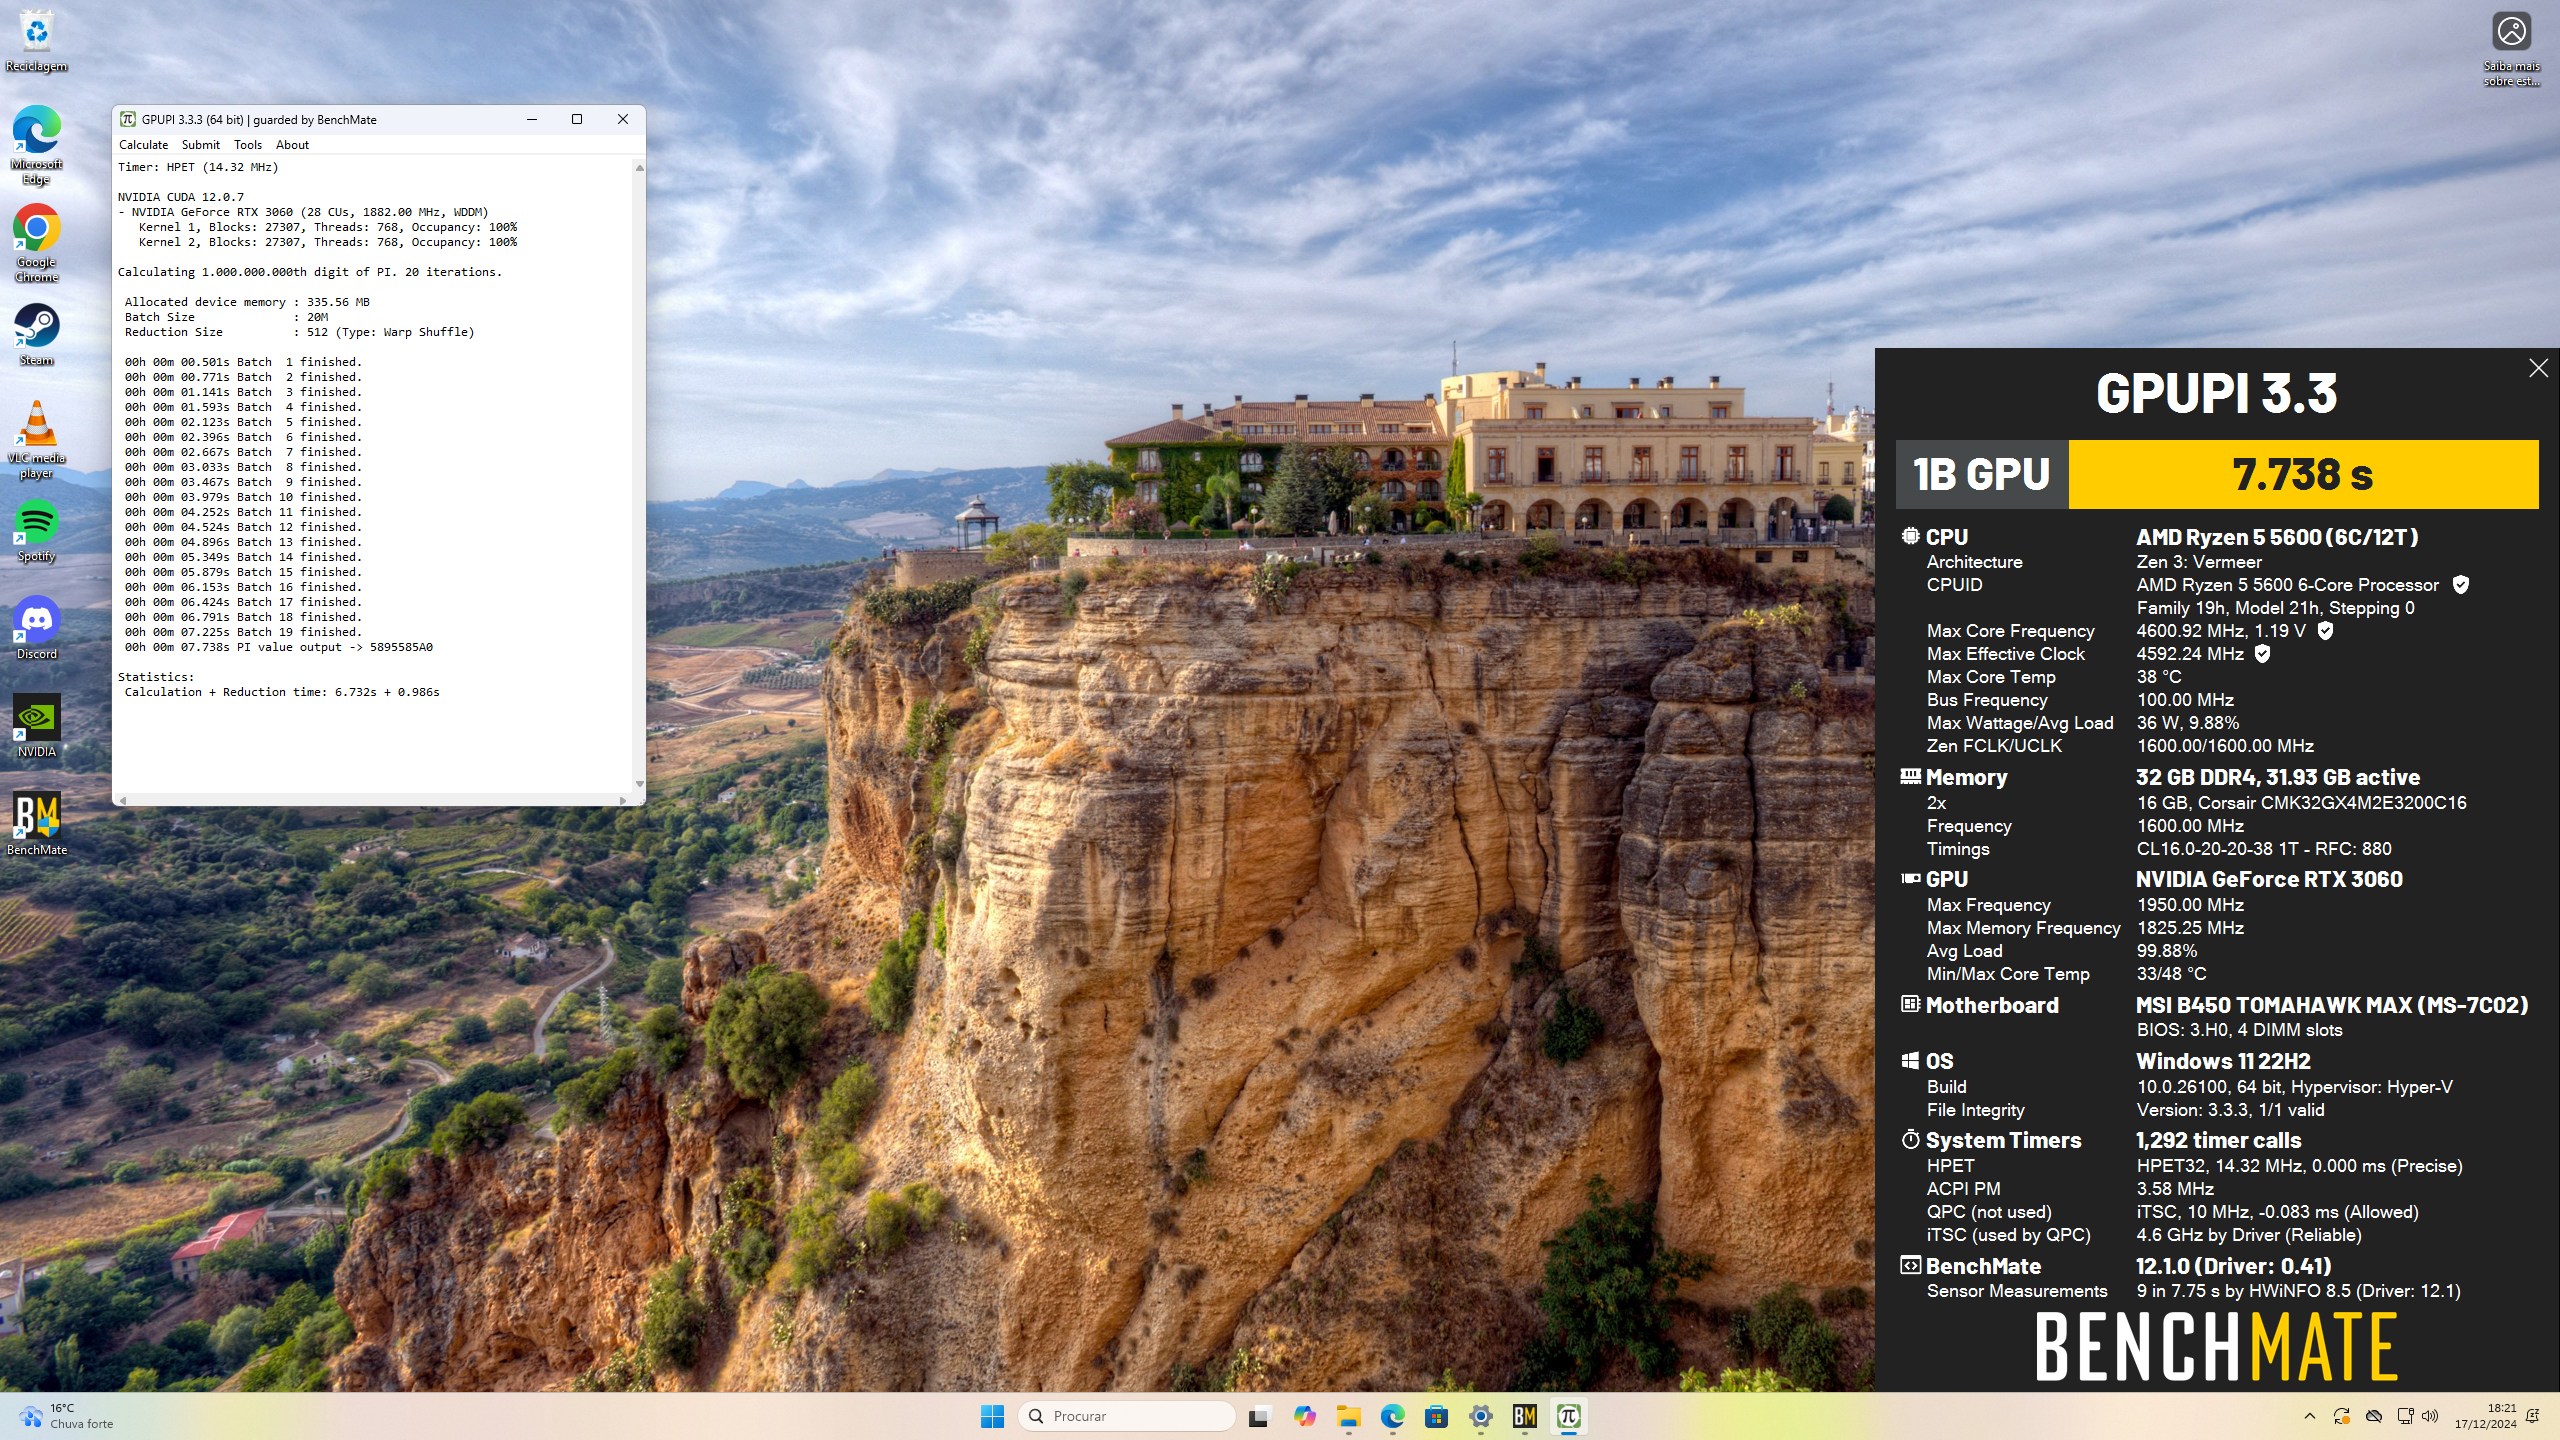Image resolution: width=2560 pixels, height=1440 pixels.
Task: Click the OneDrive cloud tray icon
Action: pos(2374,1416)
